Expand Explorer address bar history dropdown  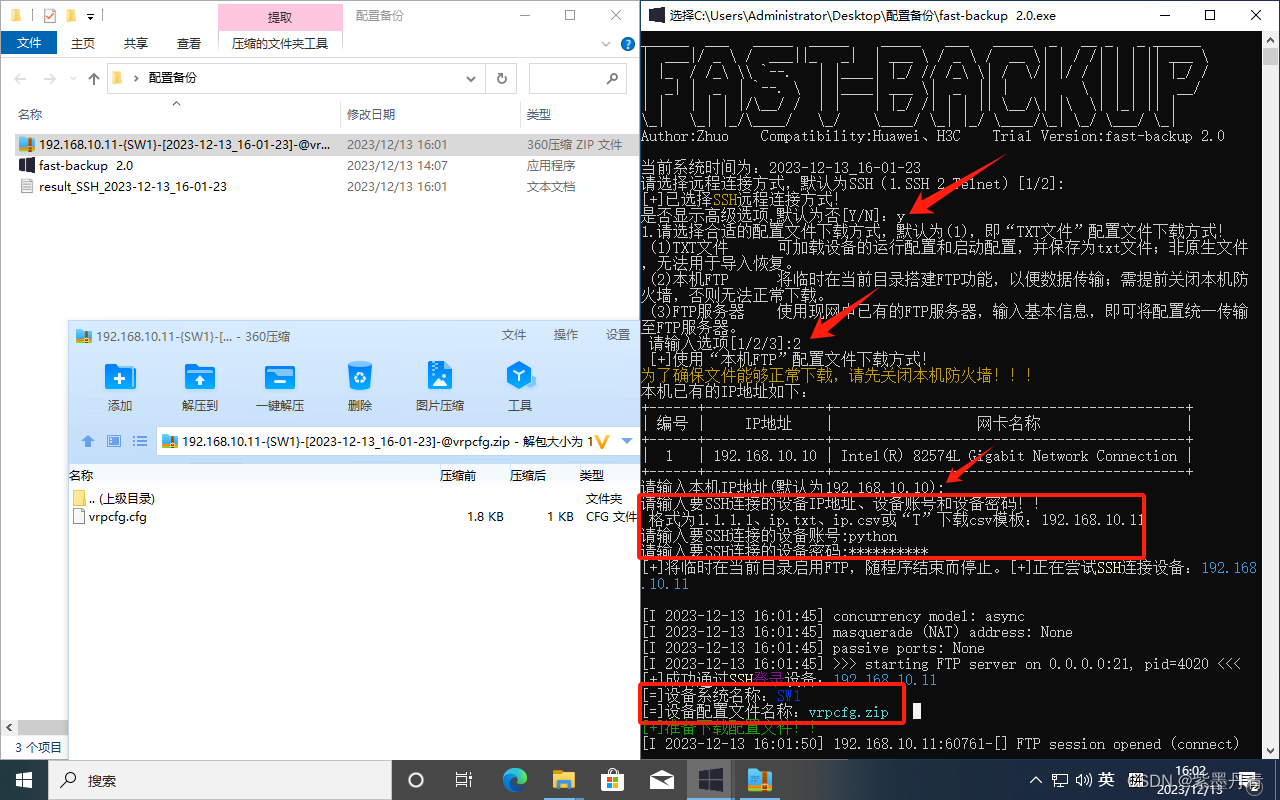tap(473, 78)
